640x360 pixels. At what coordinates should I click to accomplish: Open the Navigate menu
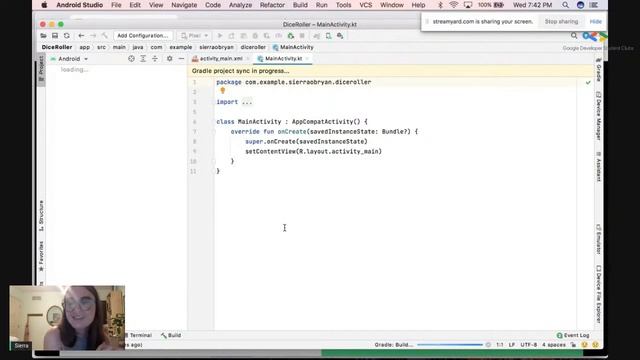pyautogui.click(x=184, y=5)
